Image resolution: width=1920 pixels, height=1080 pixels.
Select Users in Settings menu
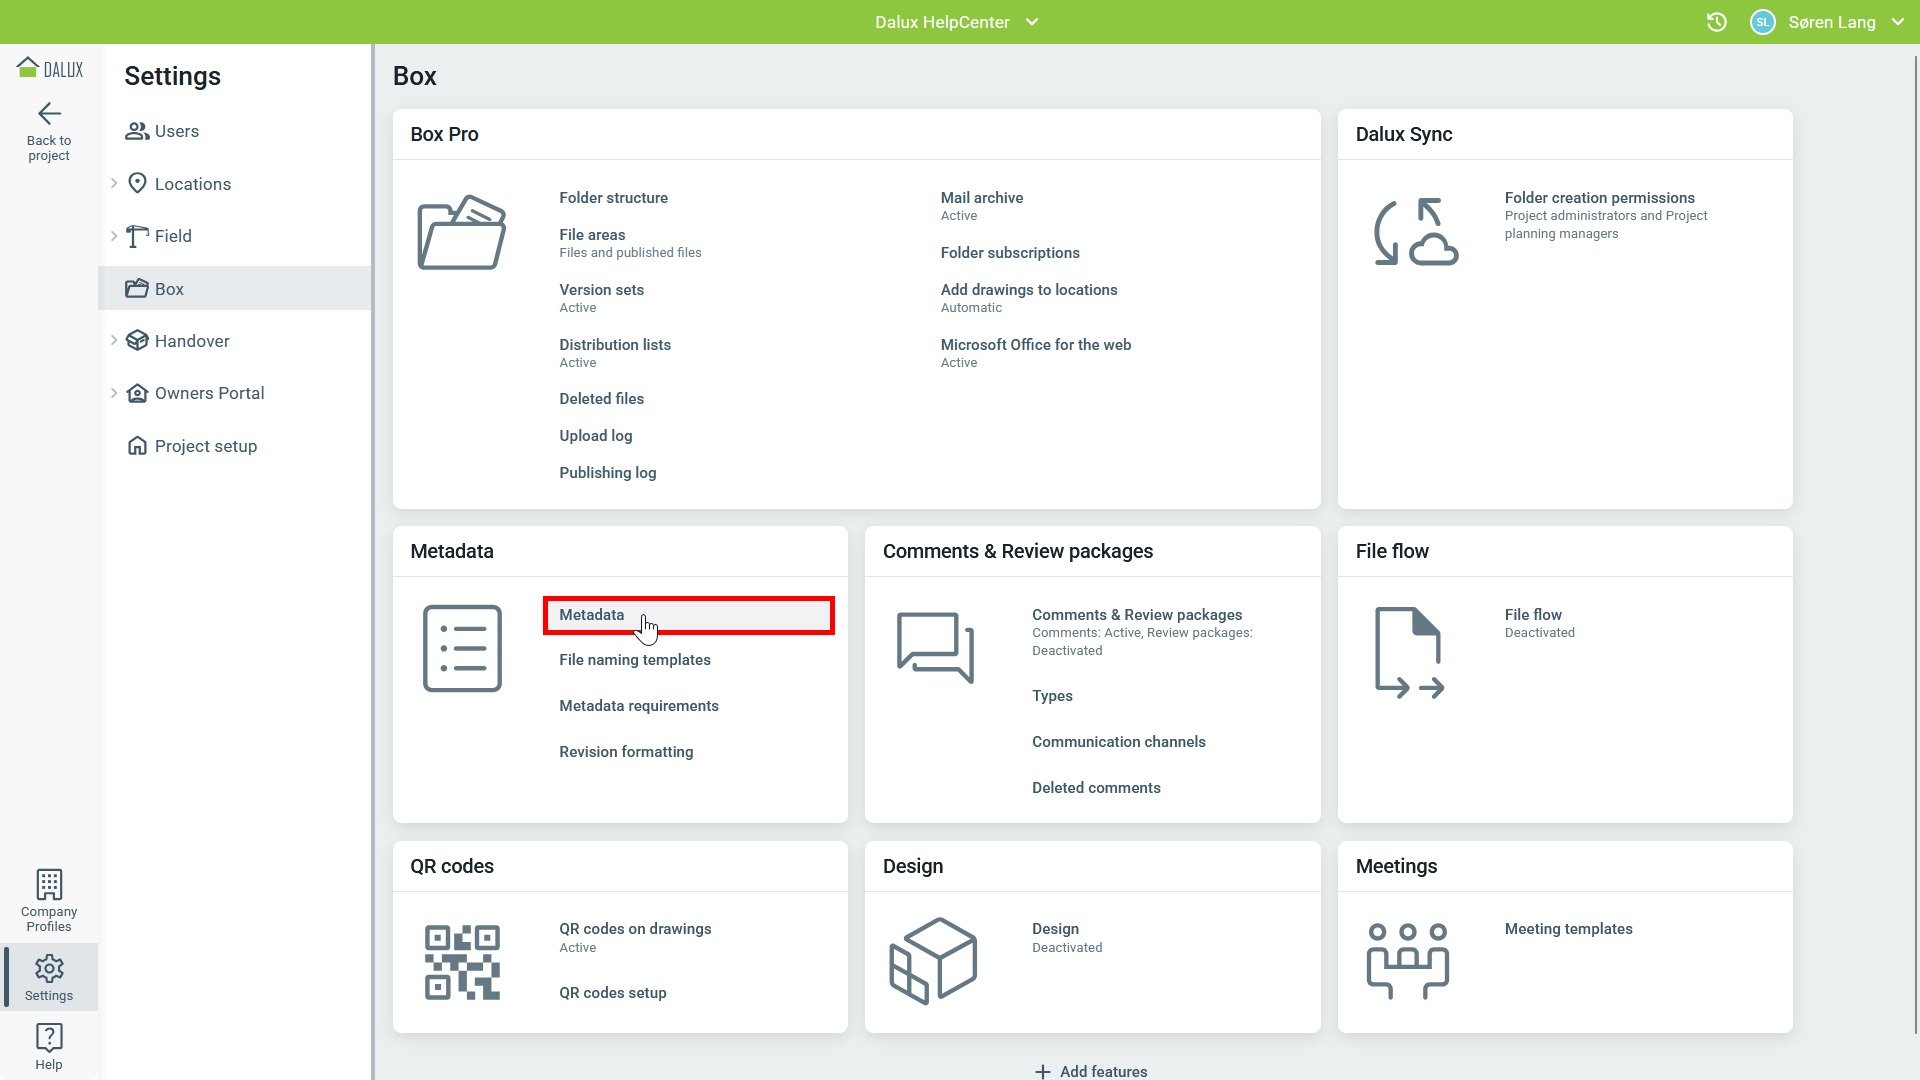pyautogui.click(x=176, y=131)
